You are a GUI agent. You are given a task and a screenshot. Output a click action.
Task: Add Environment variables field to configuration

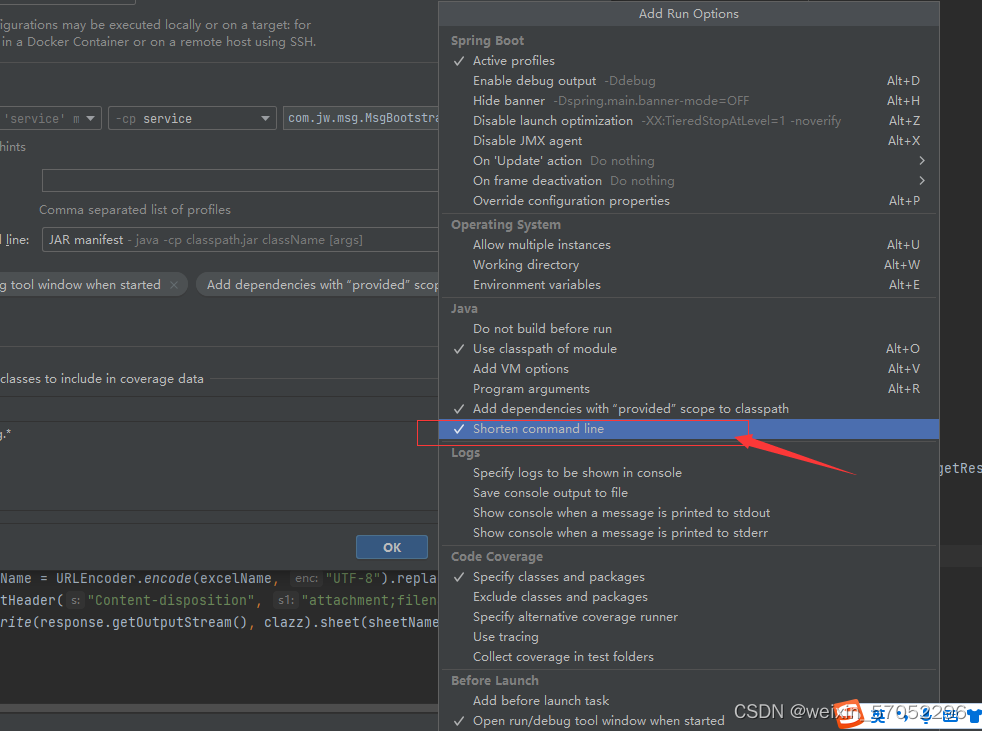[x=537, y=284]
